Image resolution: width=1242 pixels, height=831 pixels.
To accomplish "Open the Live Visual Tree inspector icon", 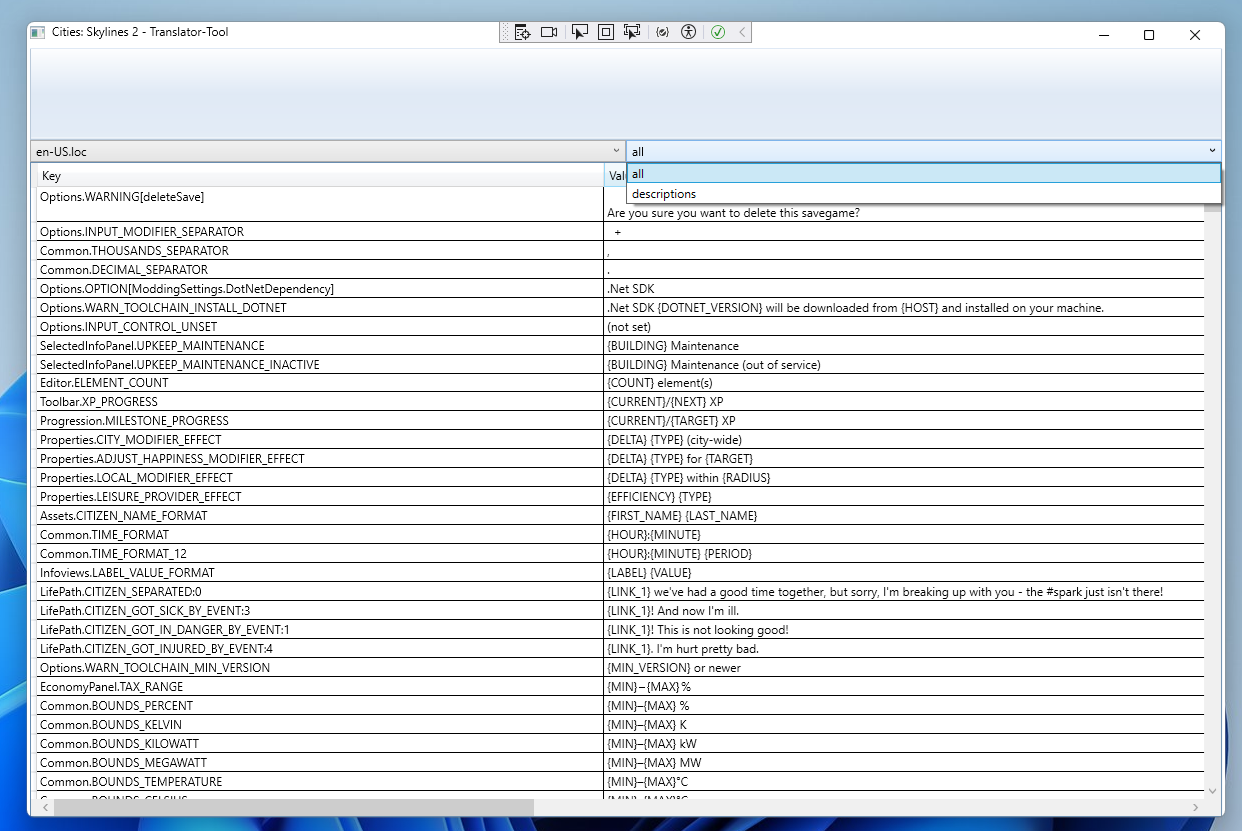I will (x=522, y=32).
